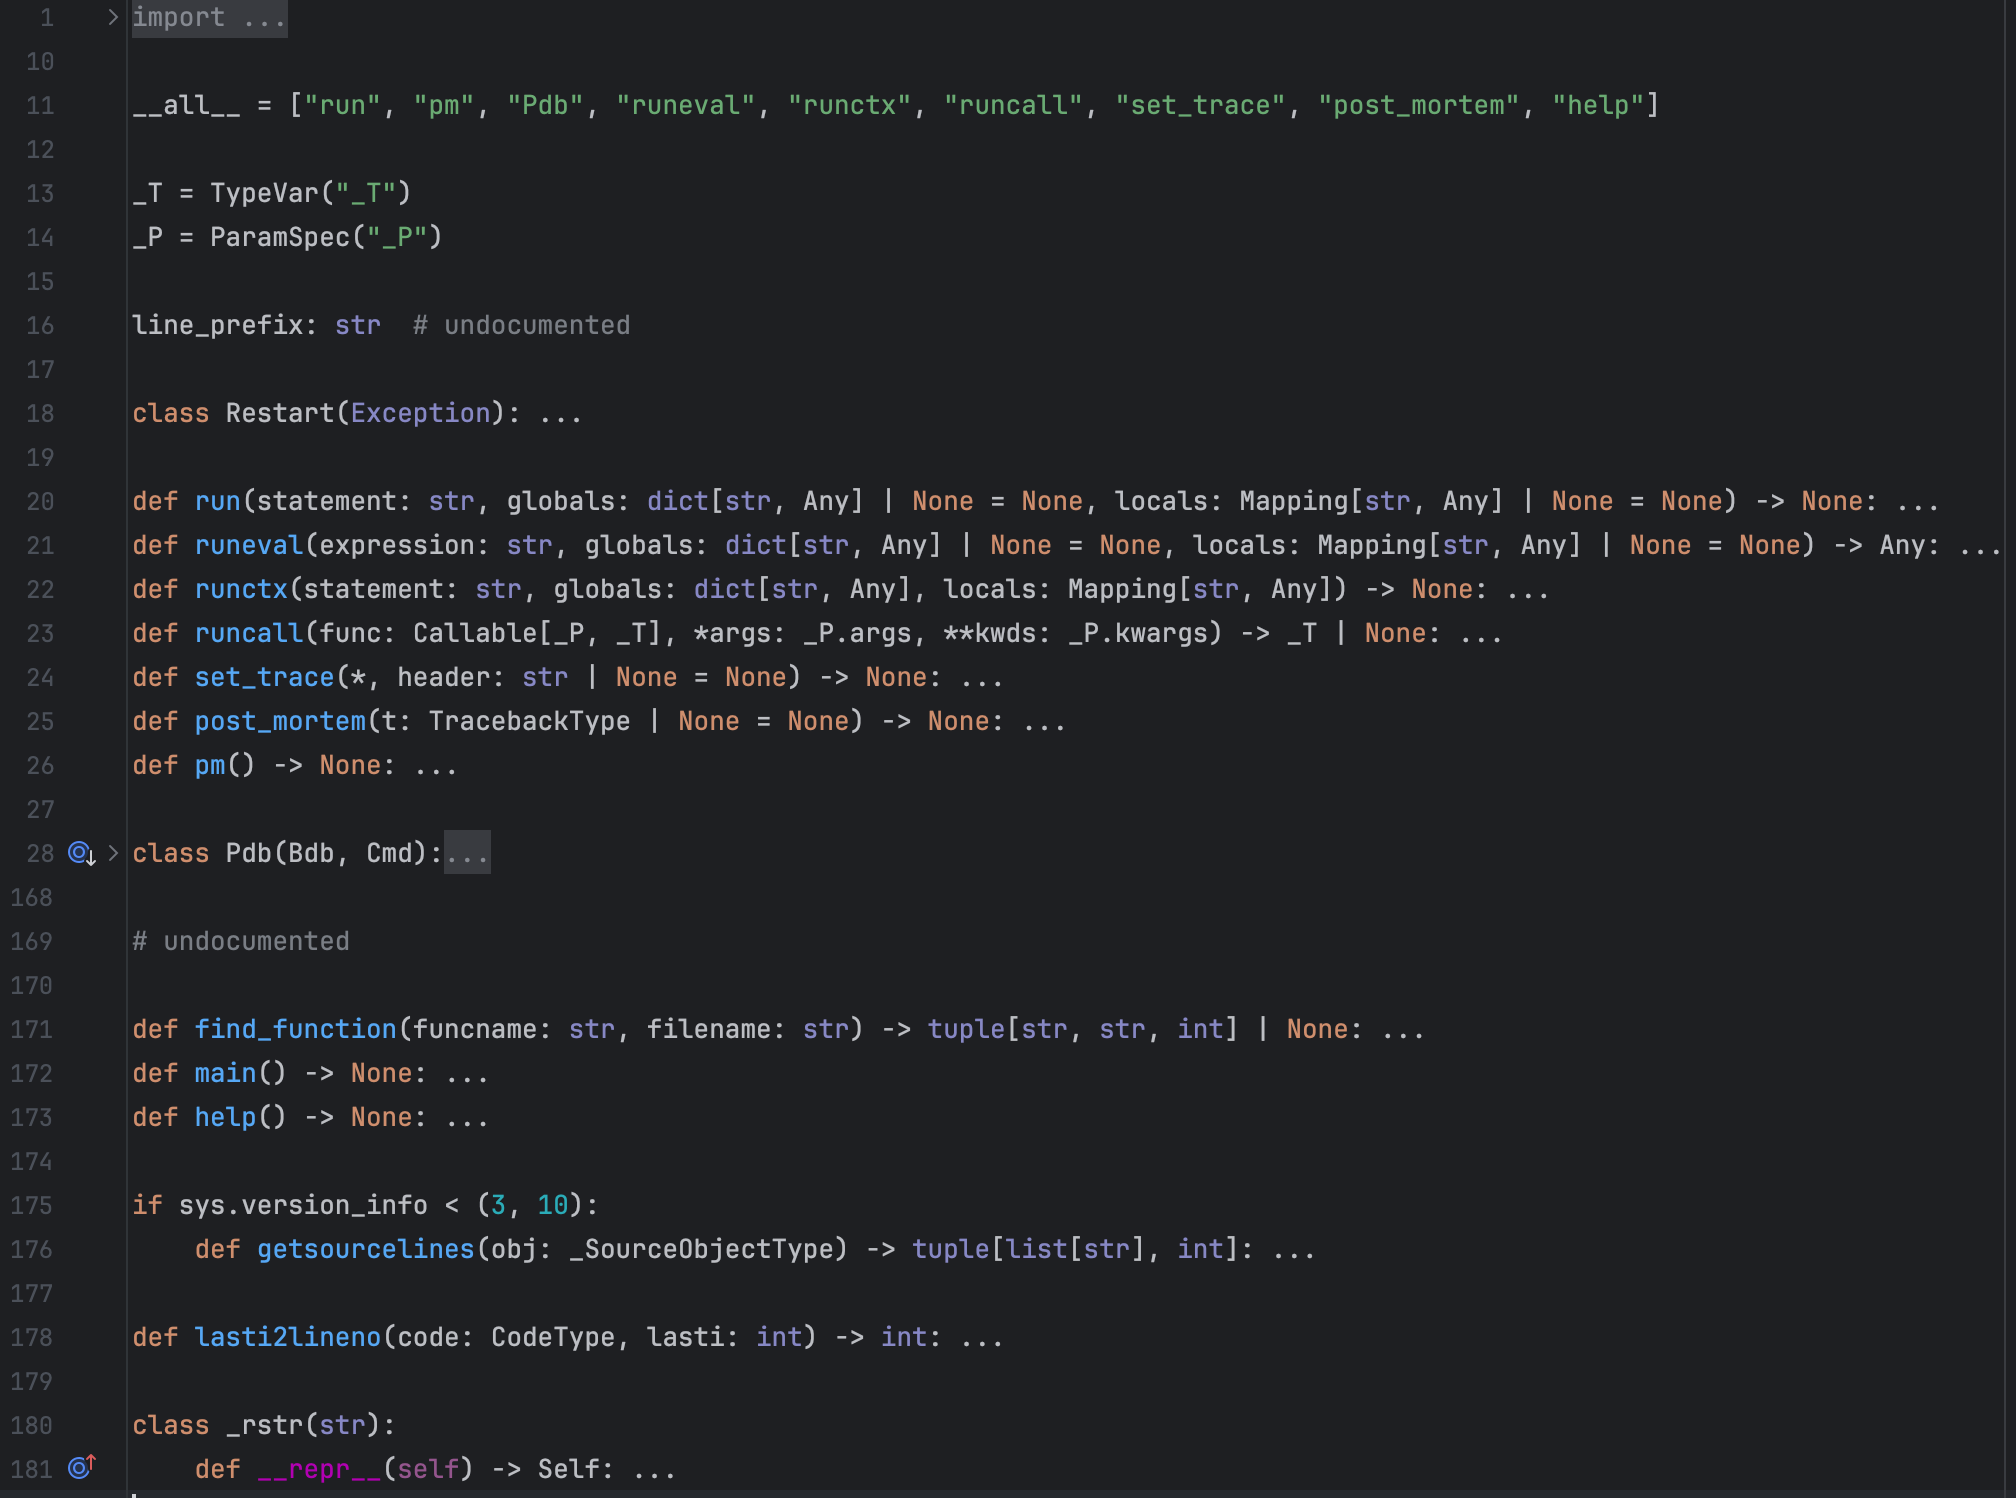Click the '__all__' variable name
Image resolution: width=2016 pixels, height=1498 pixels.
click(x=187, y=105)
